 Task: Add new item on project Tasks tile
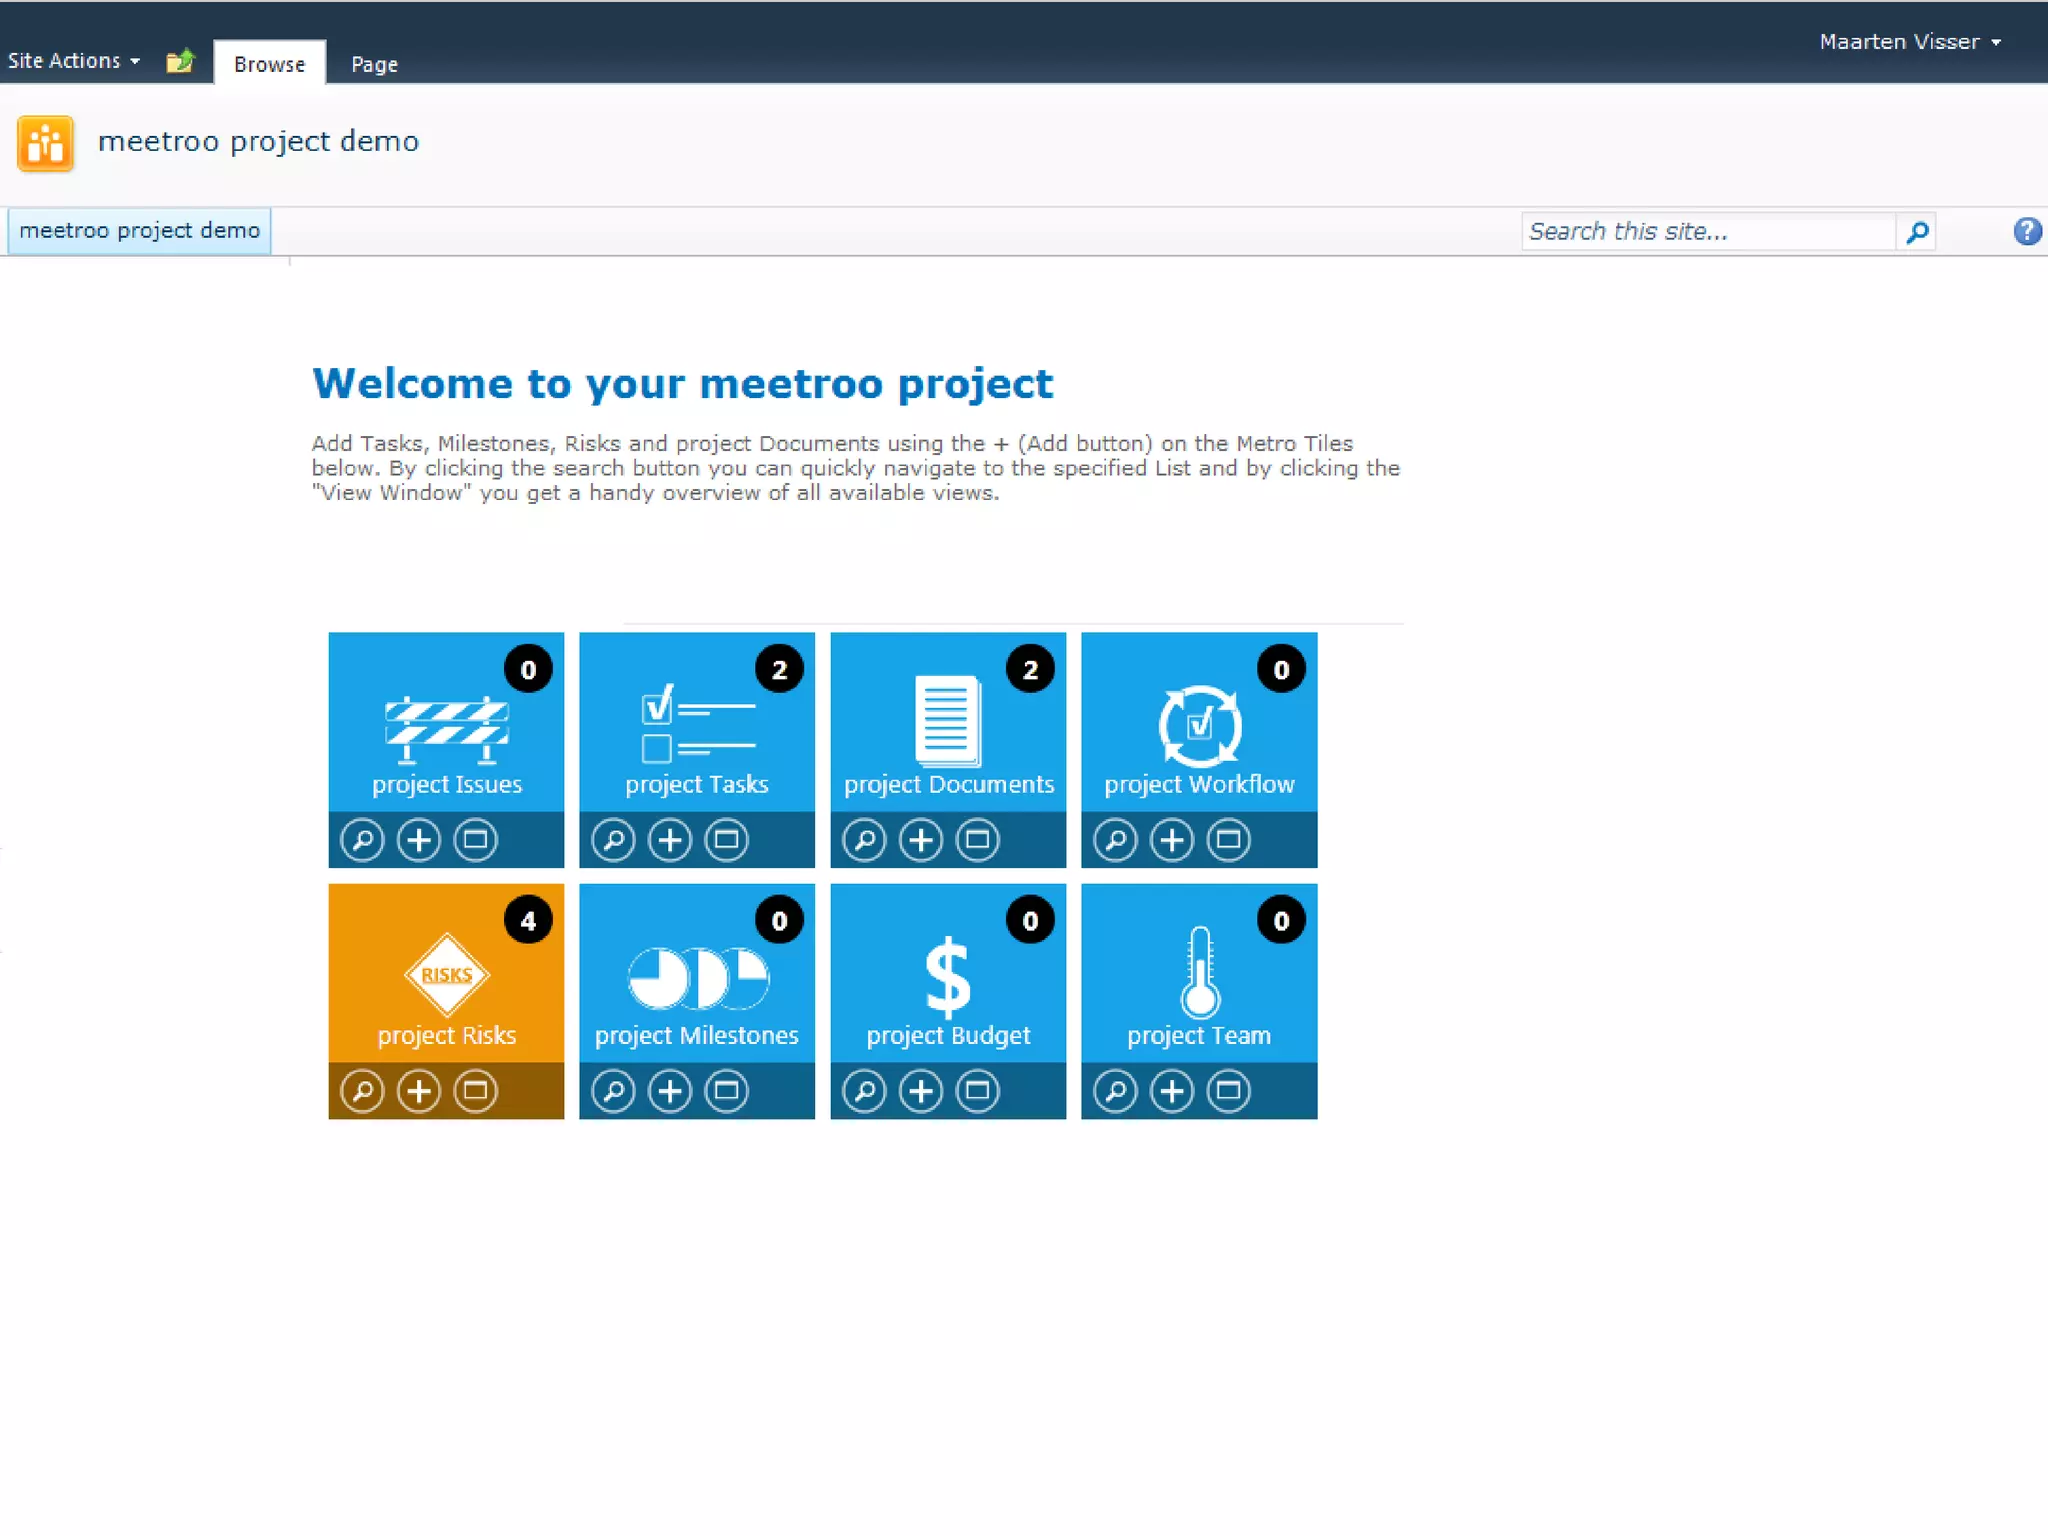click(670, 840)
